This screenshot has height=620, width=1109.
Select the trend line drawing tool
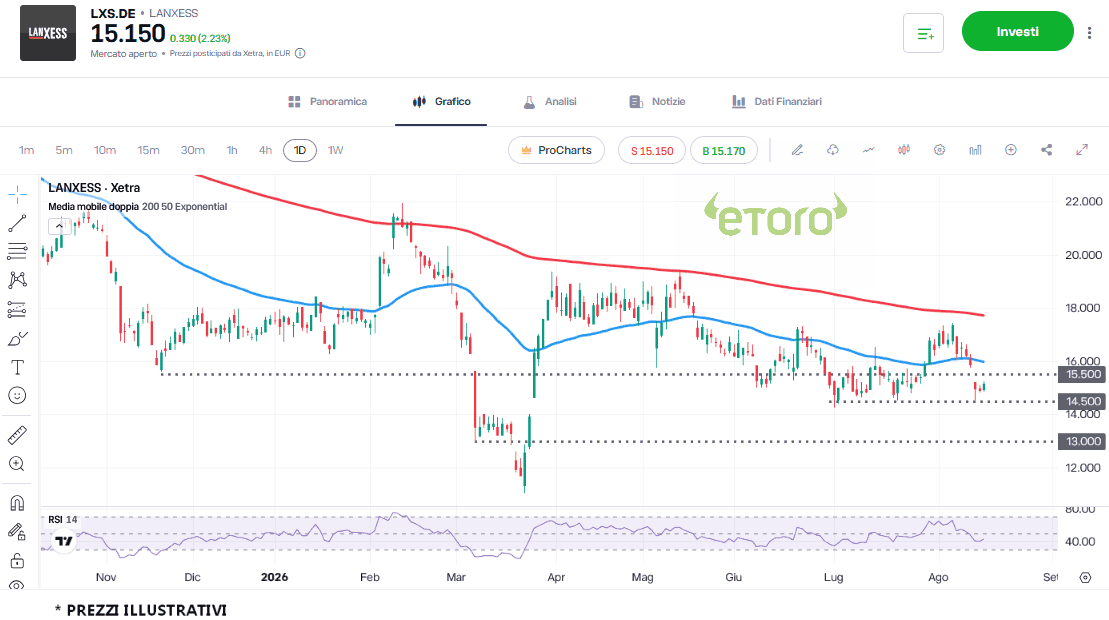point(17,223)
